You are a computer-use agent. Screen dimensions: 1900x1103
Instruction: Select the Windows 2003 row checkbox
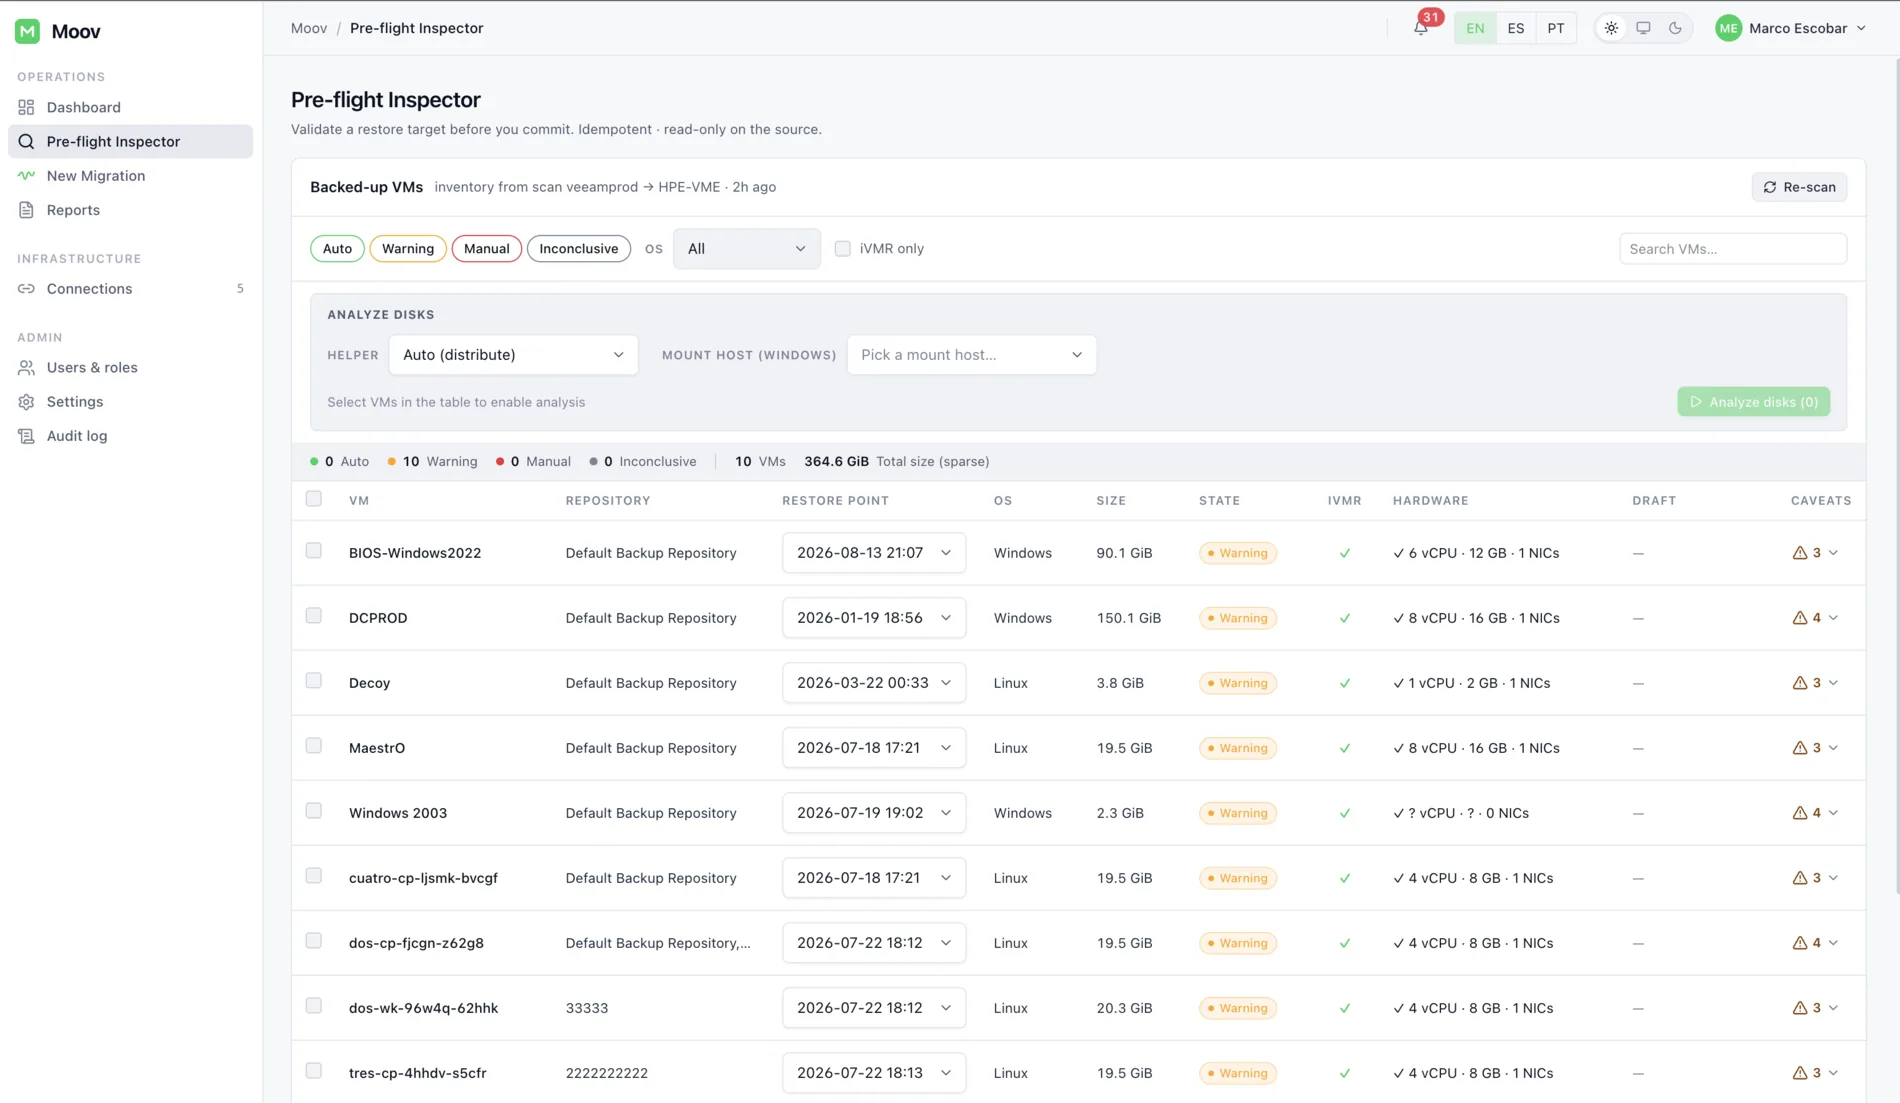click(x=313, y=811)
